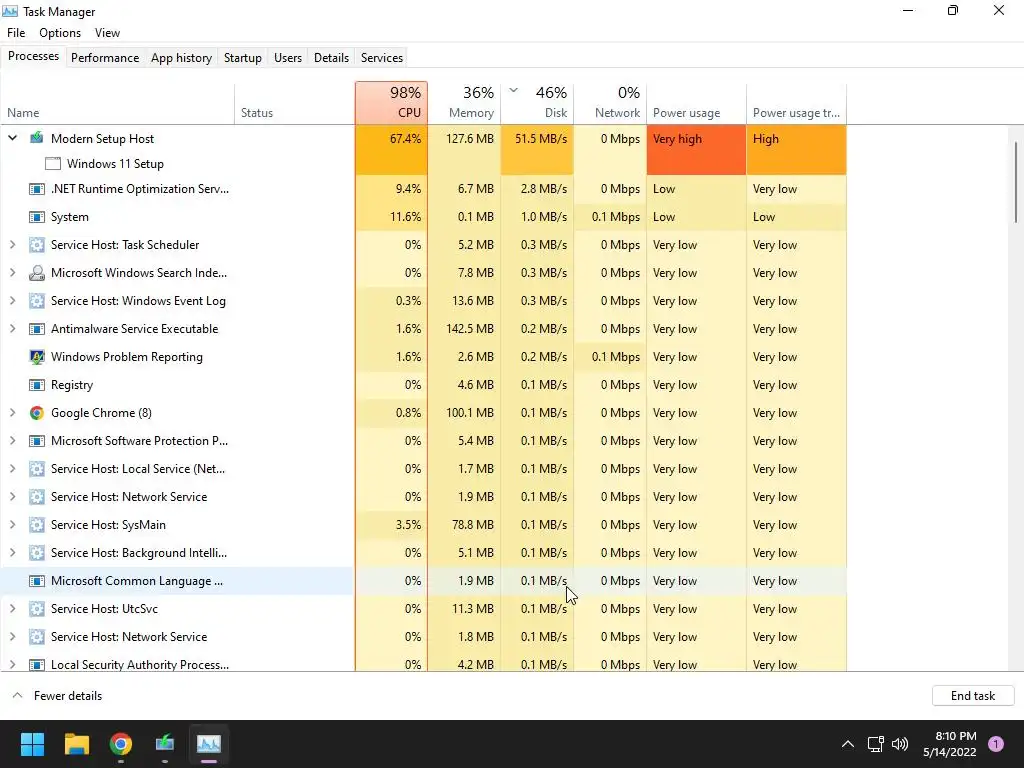
Task: Click the network tray icon
Action: 875,744
